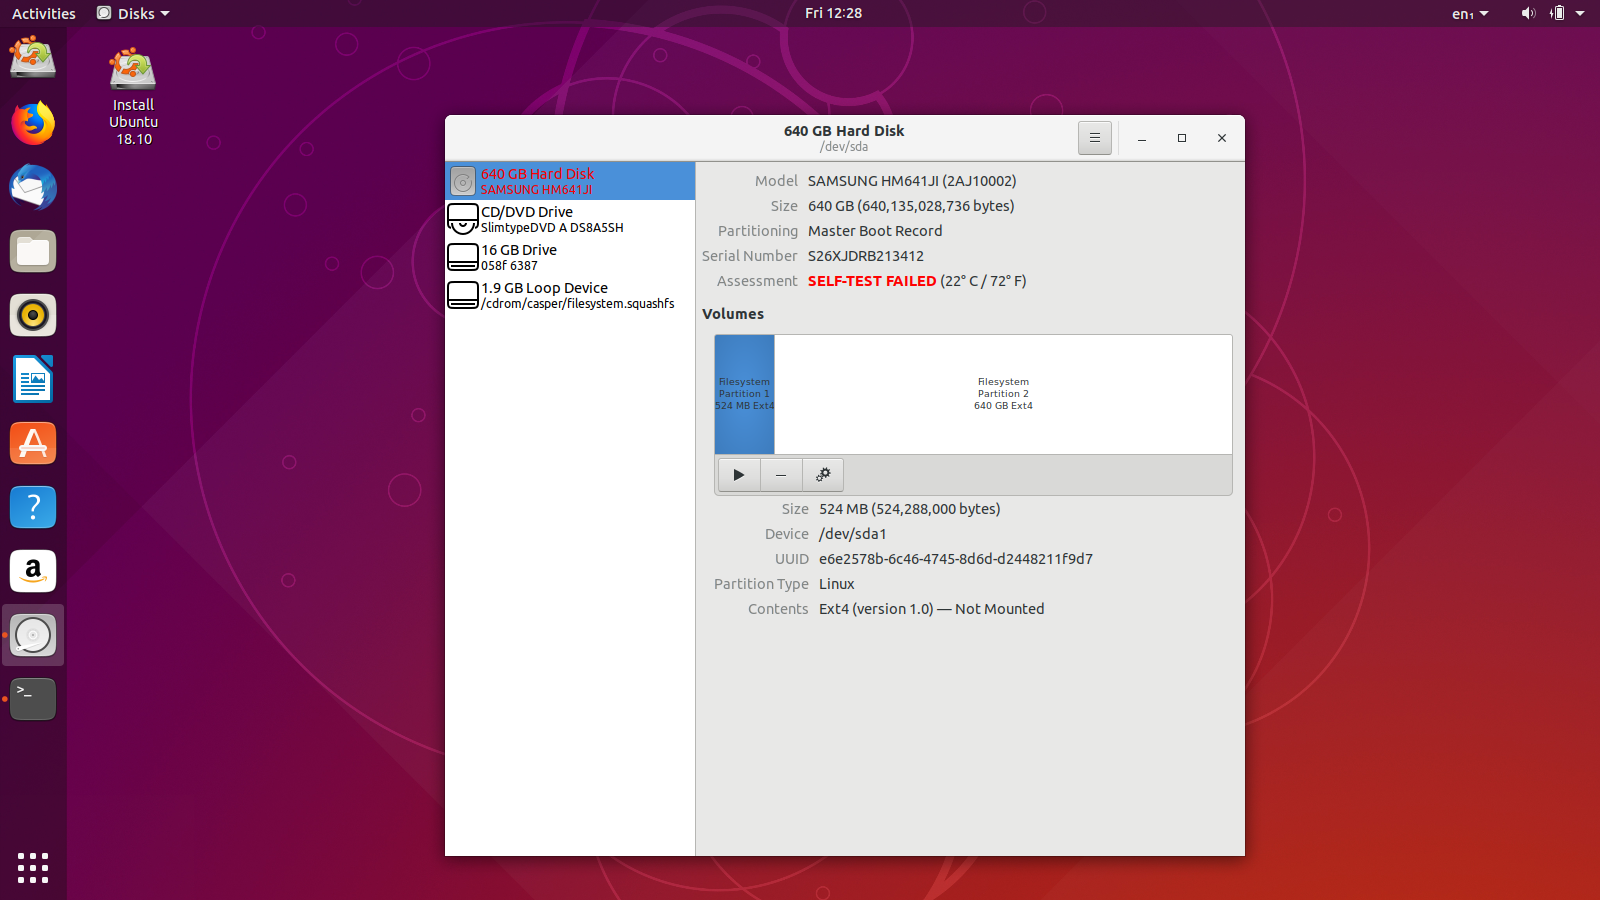The image size is (1600, 900).
Task: Open Rhythmbox music player from the dock
Action: pos(33,315)
